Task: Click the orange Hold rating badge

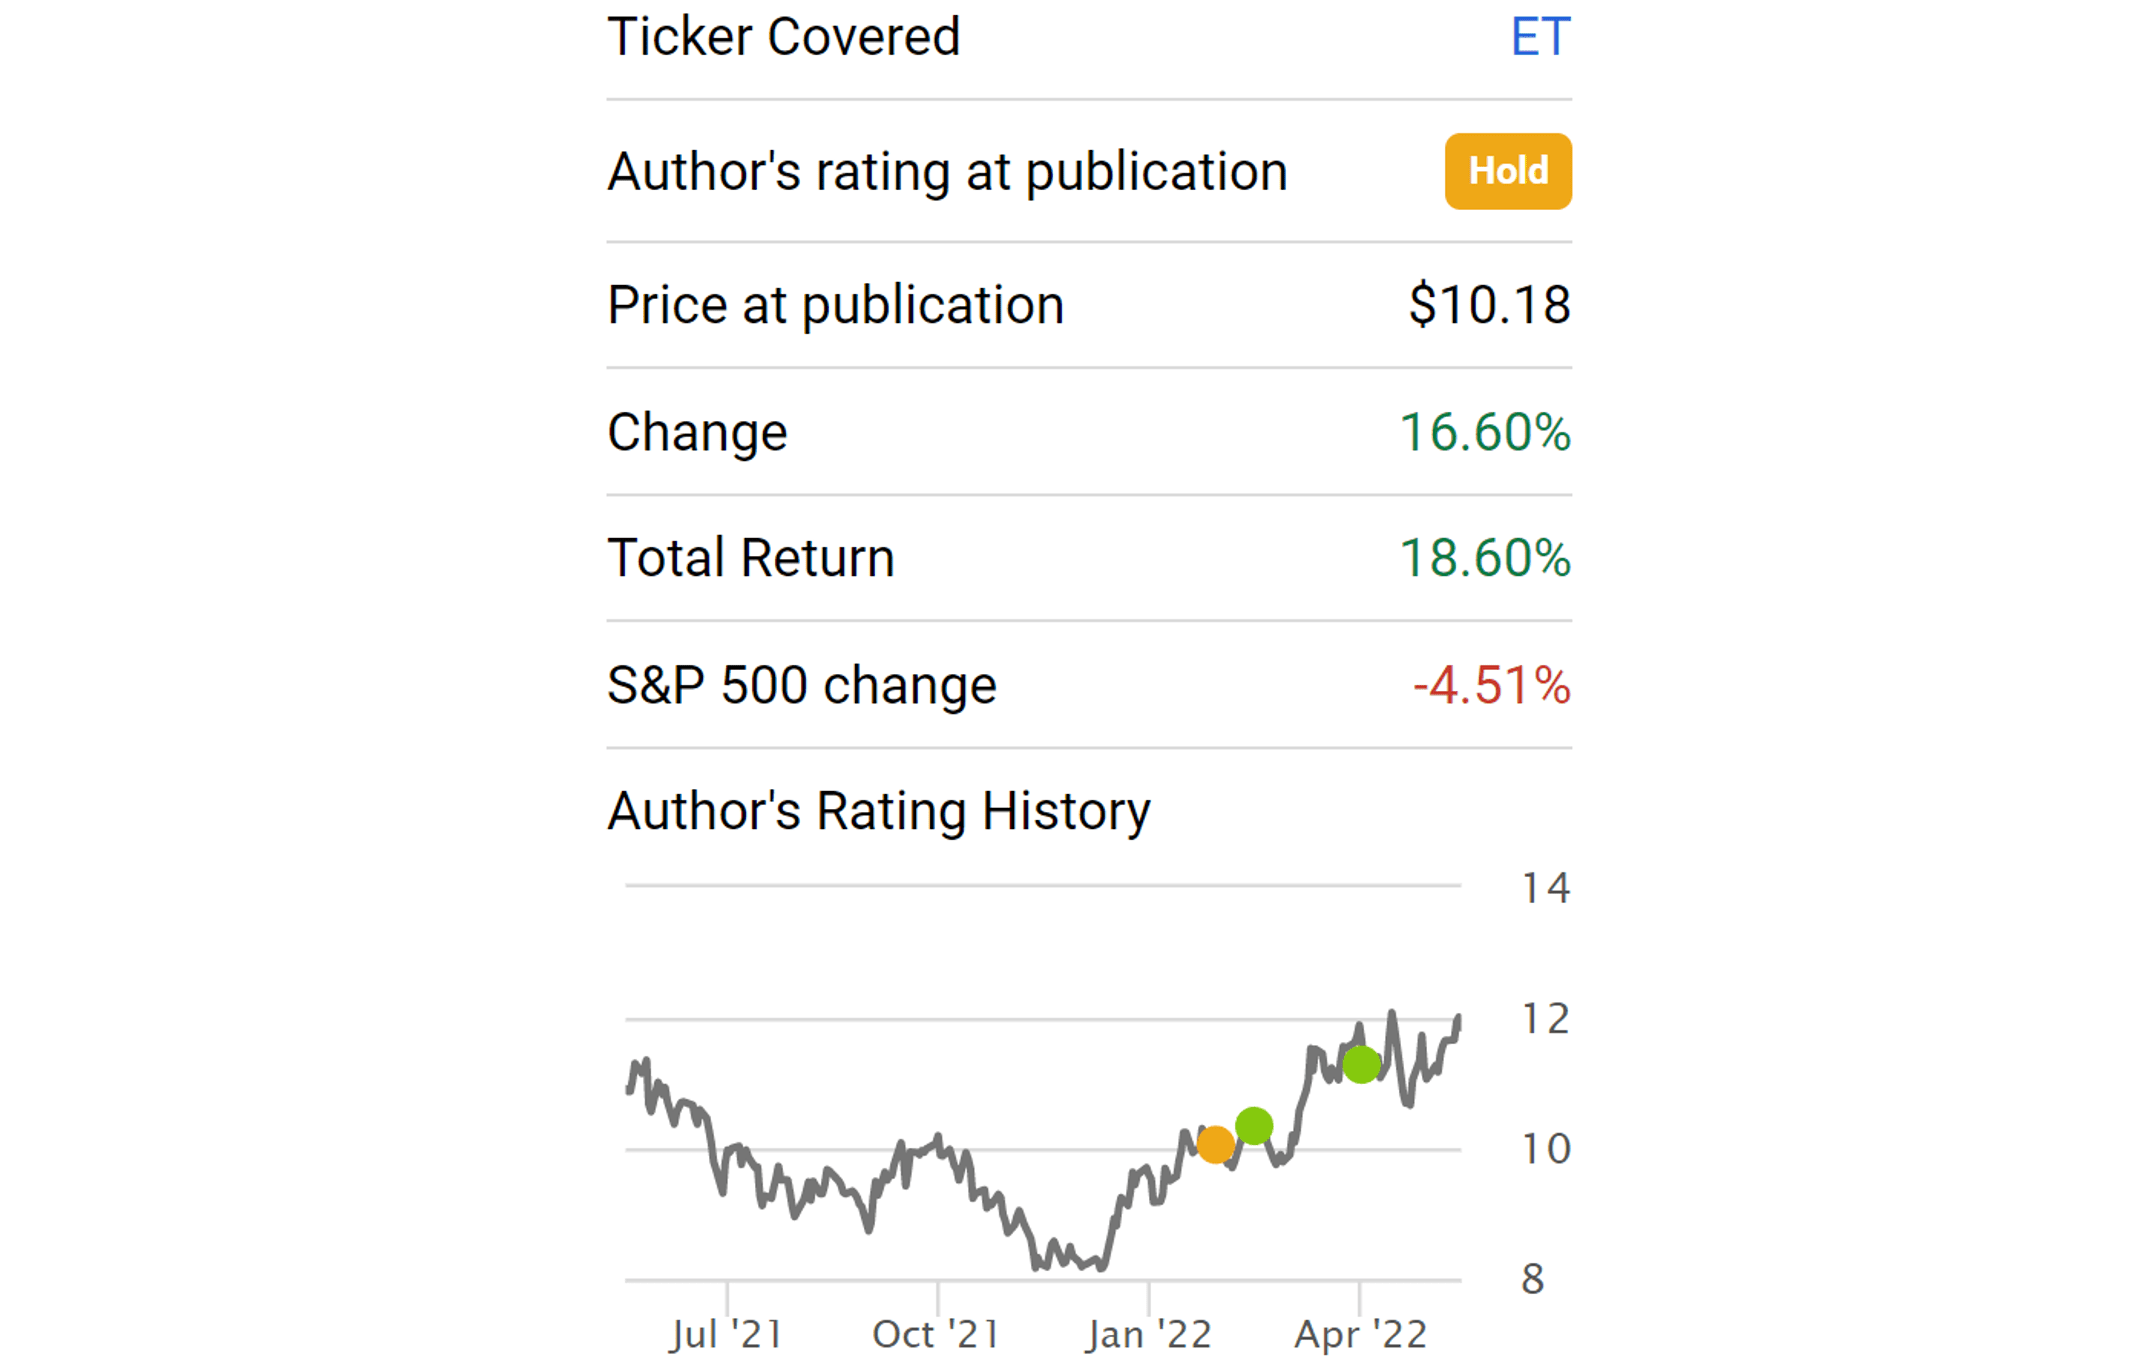Action: 1507,171
